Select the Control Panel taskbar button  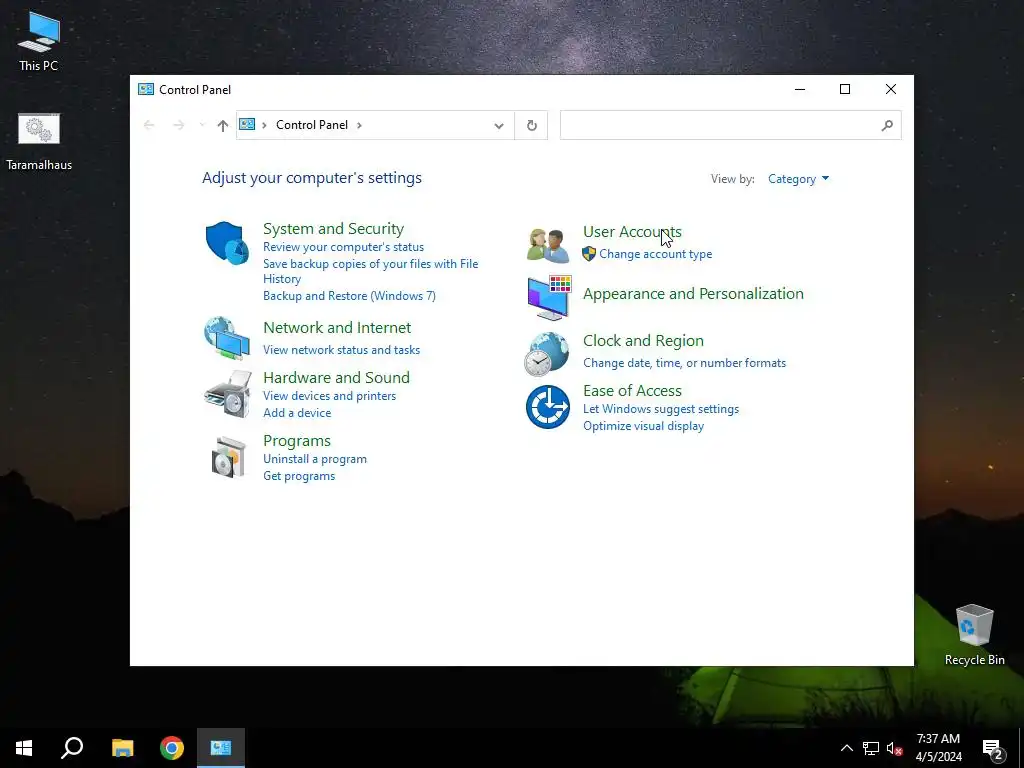pyautogui.click(x=221, y=748)
